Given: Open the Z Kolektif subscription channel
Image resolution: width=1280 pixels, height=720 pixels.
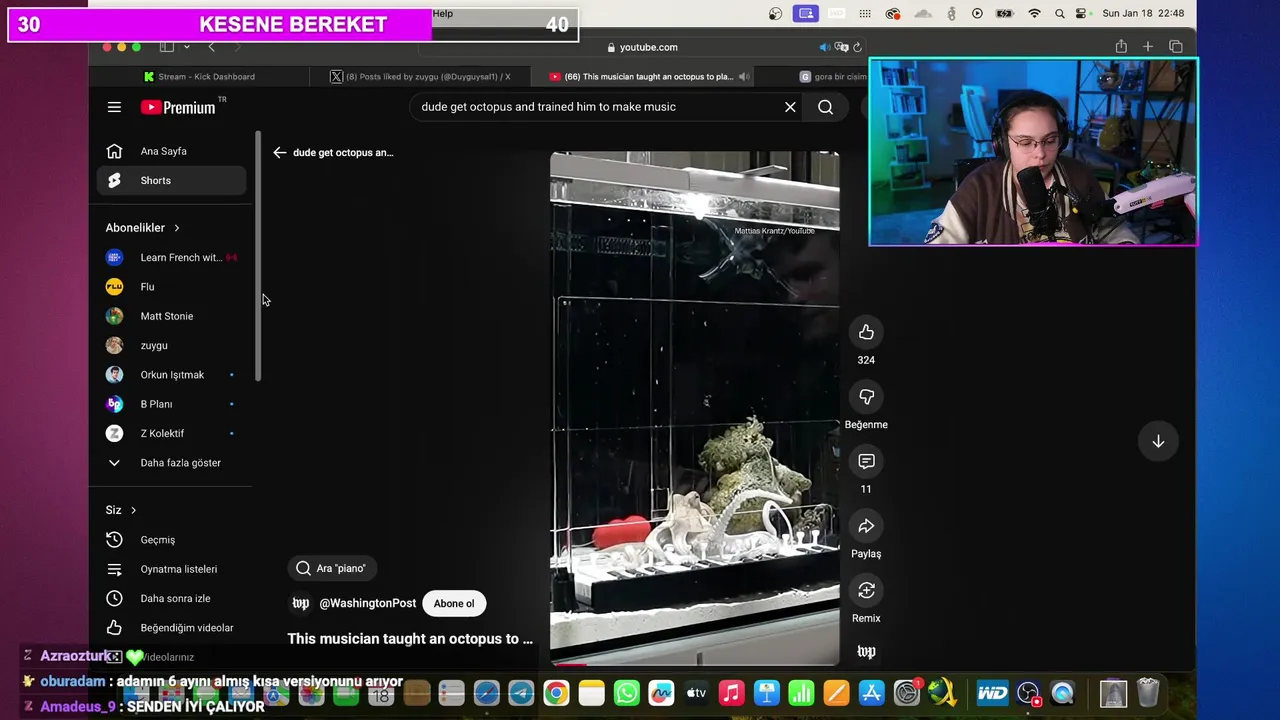Looking at the screenshot, I should point(171,433).
